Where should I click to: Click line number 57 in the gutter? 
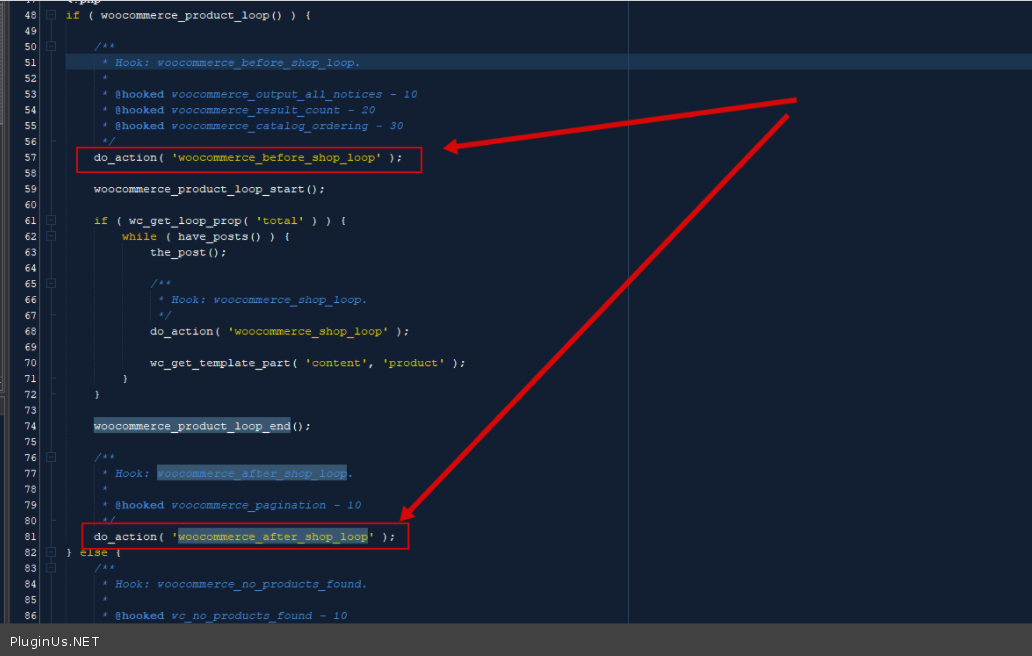point(29,158)
